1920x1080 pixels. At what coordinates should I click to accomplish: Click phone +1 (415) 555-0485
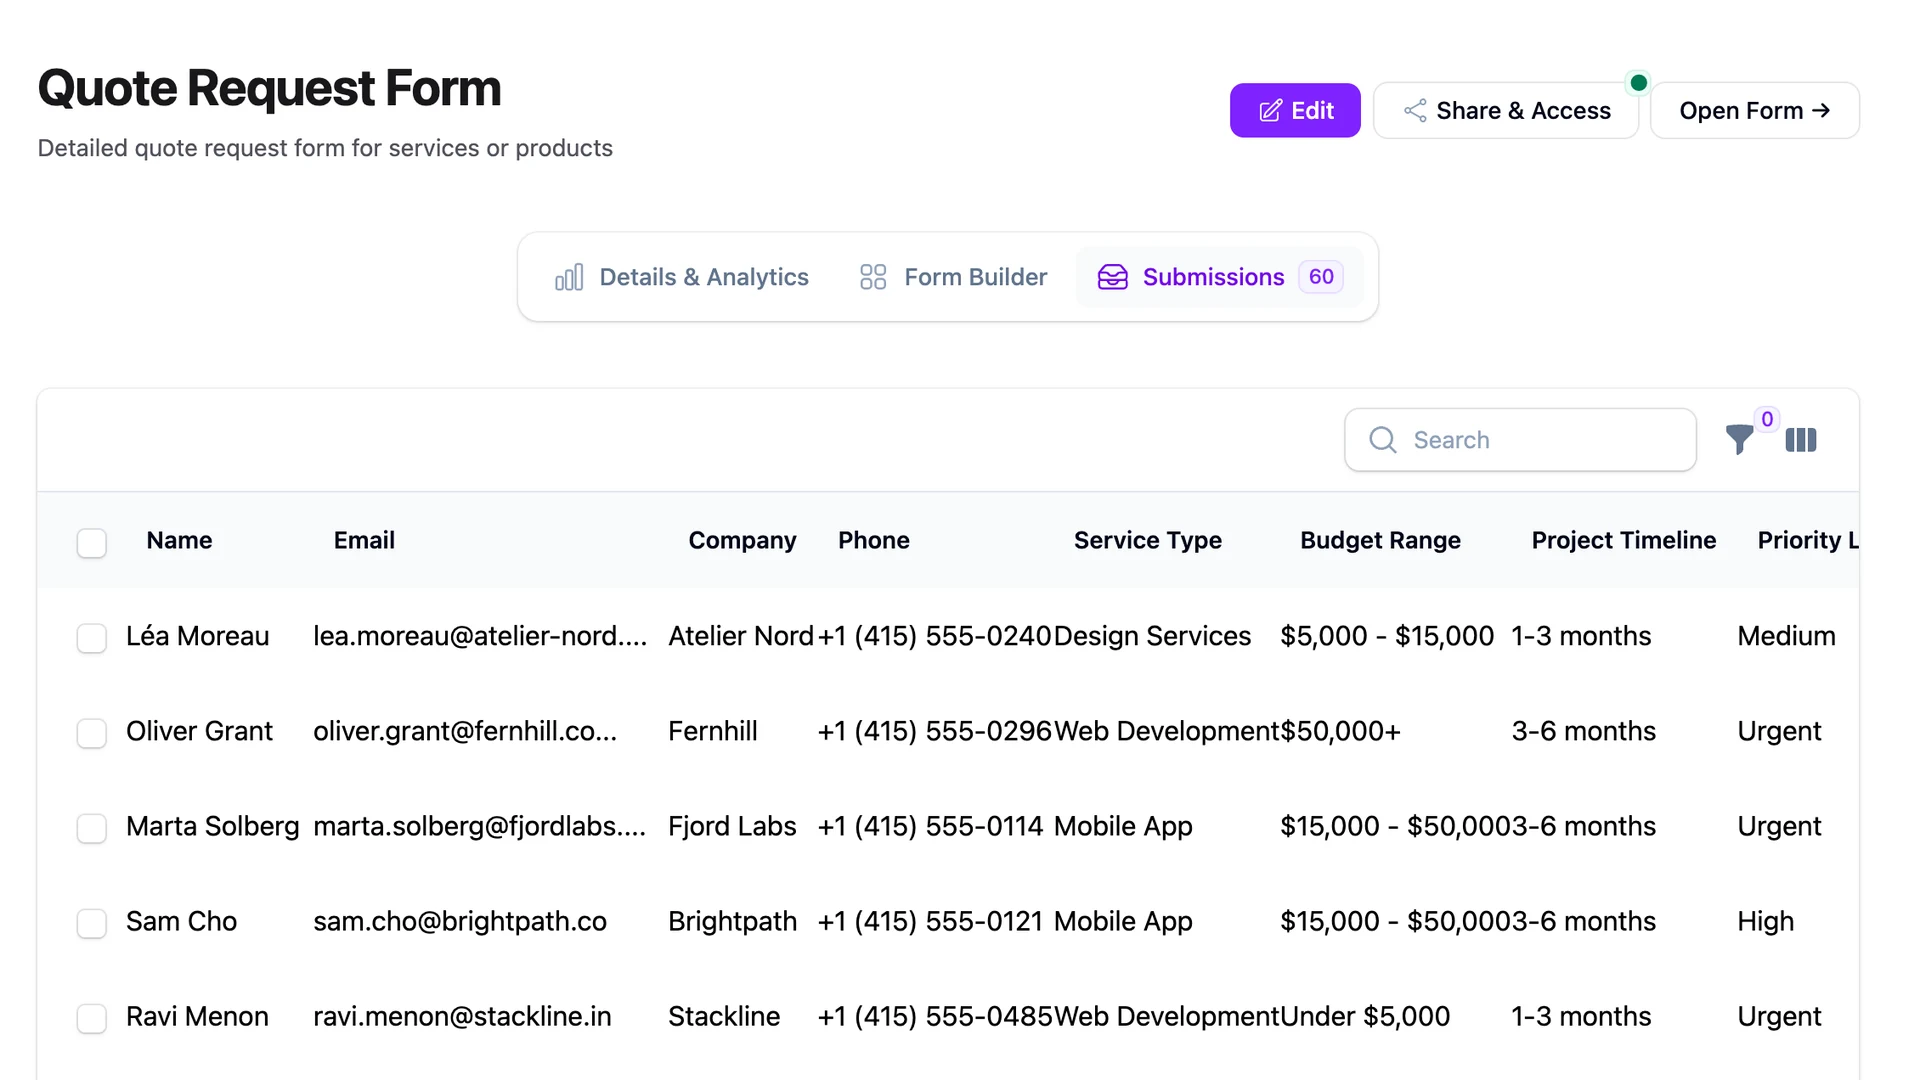pos(935,1016)
